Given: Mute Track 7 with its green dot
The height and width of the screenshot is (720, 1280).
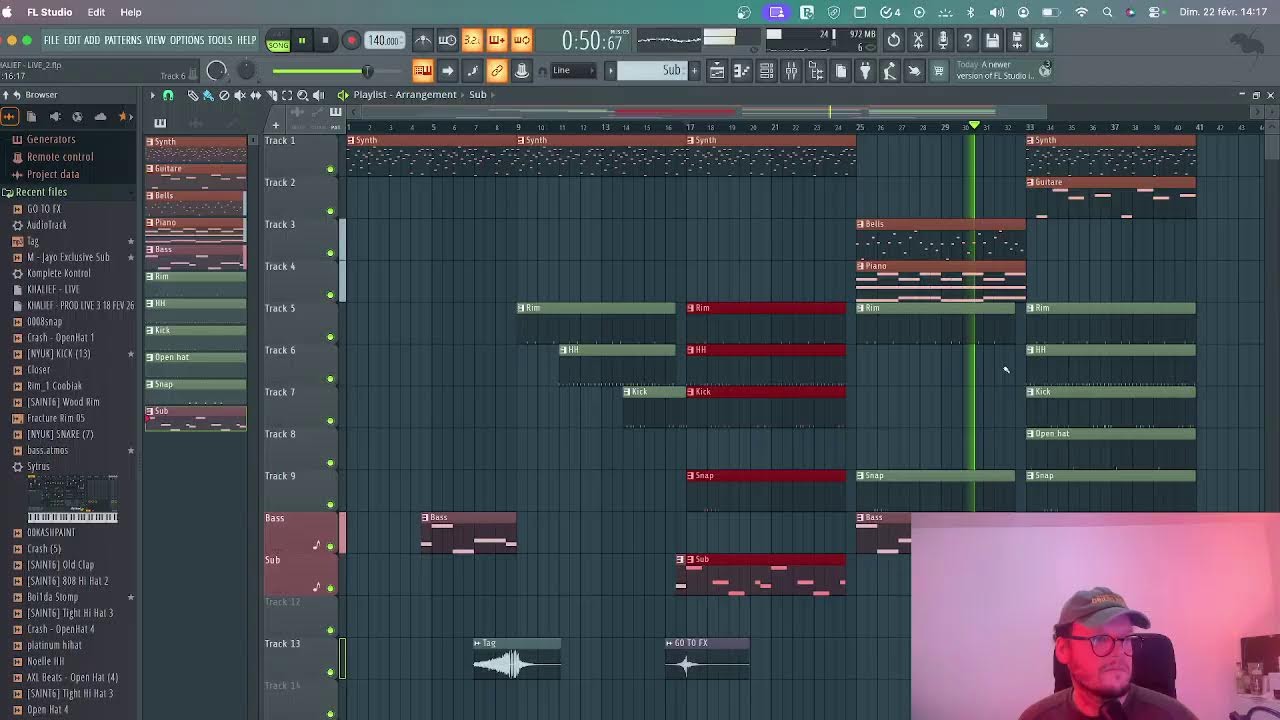Looking at the screenshot, I should tap(331, 421).
